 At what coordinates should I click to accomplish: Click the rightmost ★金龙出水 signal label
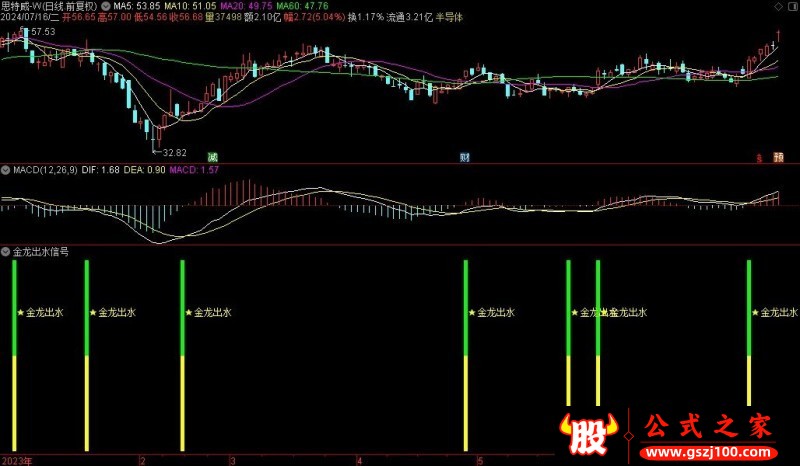coord(775,312)
